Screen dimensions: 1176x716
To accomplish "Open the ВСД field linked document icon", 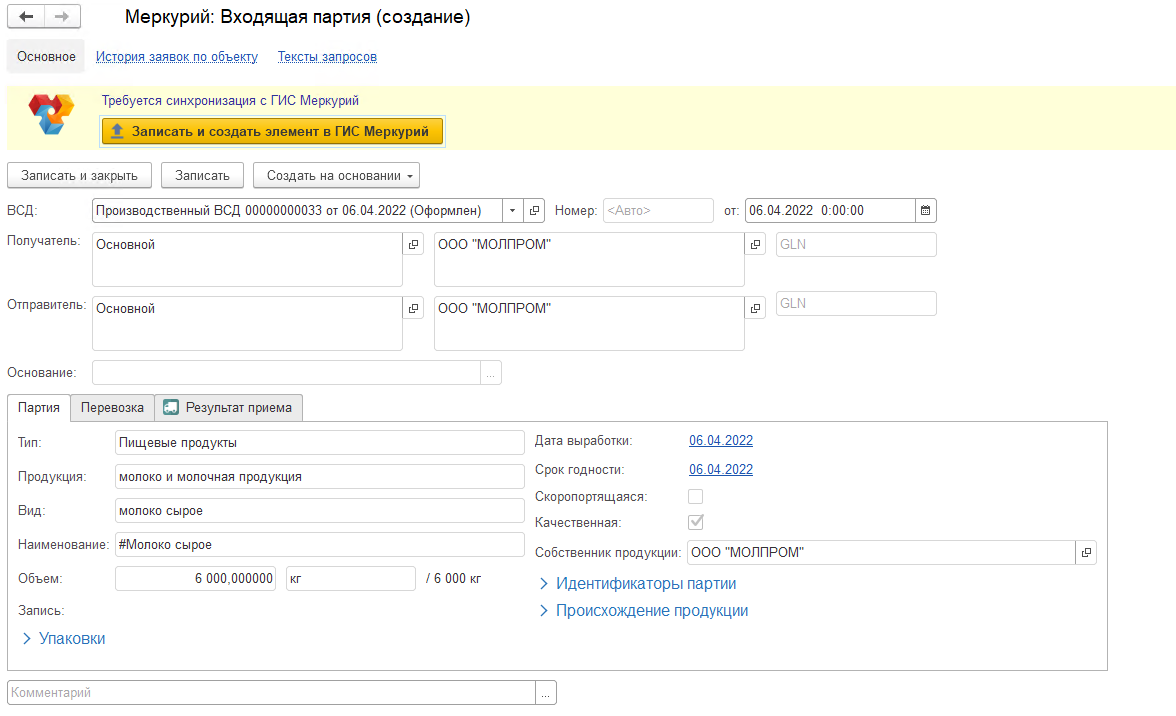I will (x=535, y=211).
